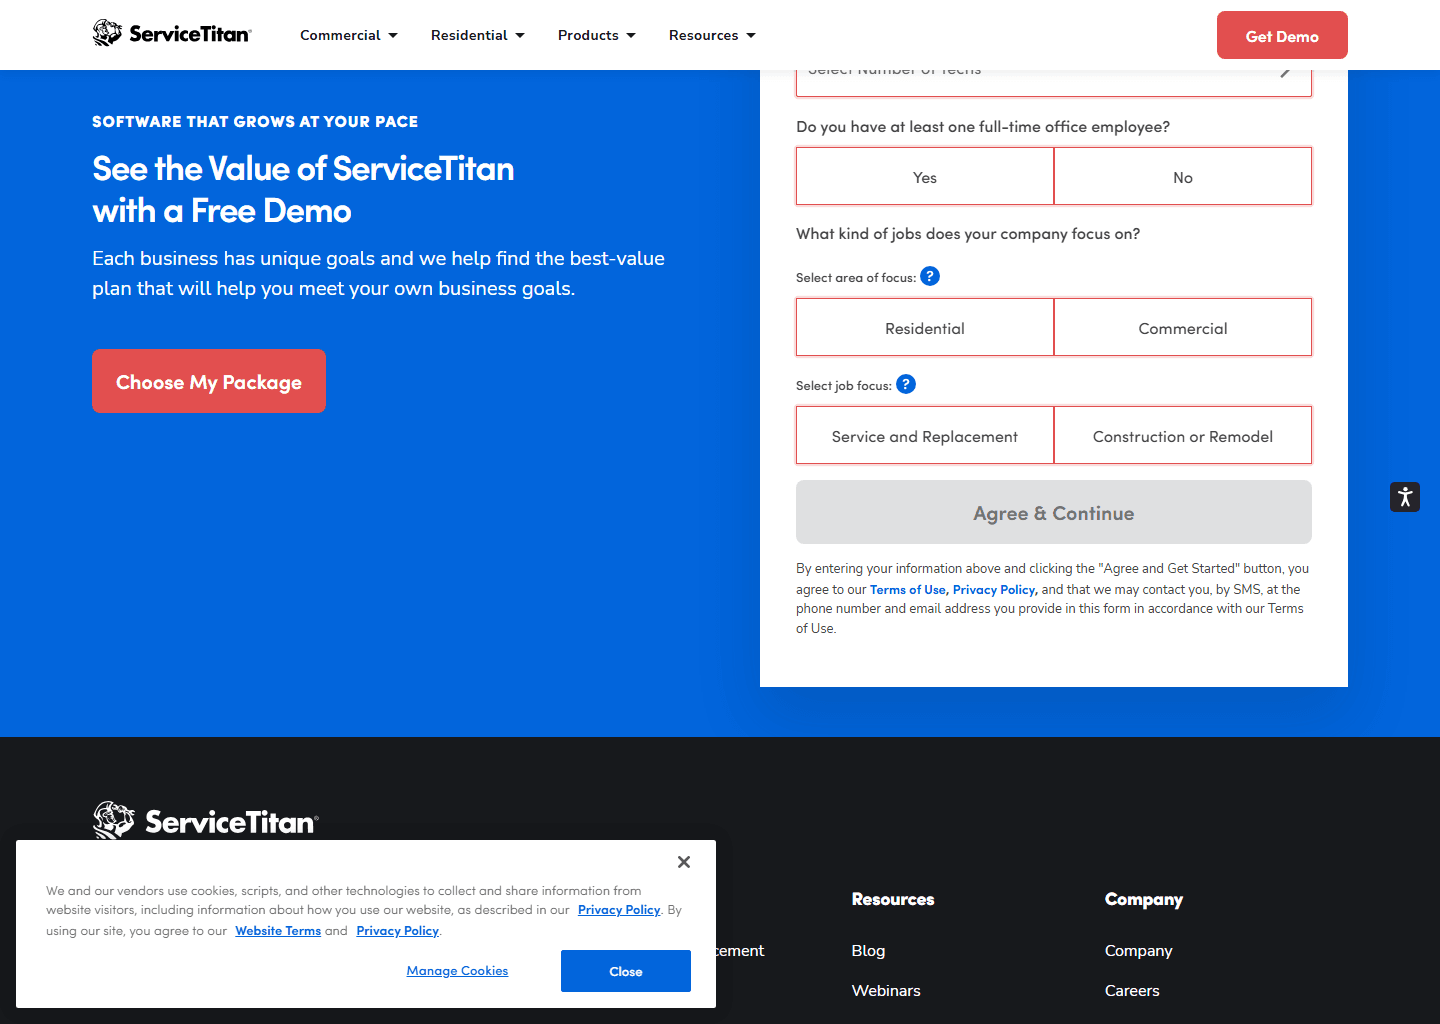Expand the Residential navigation menu
Screen dimensions: 1440x1024
click(478, 35)
